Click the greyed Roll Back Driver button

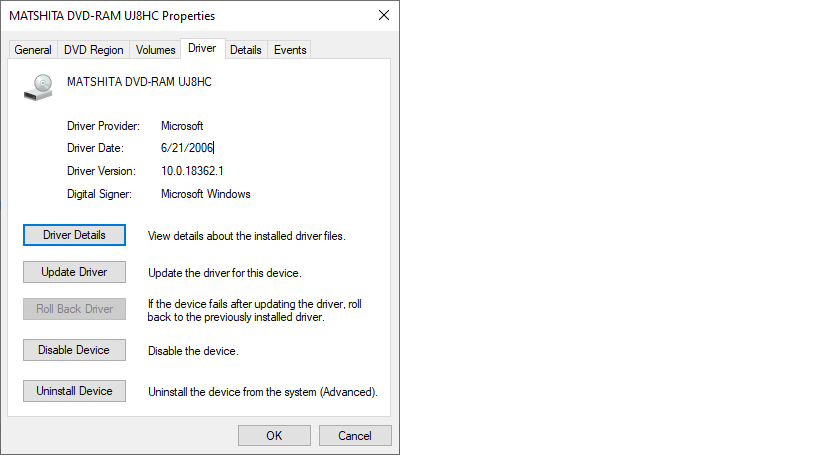click(74, 309)
